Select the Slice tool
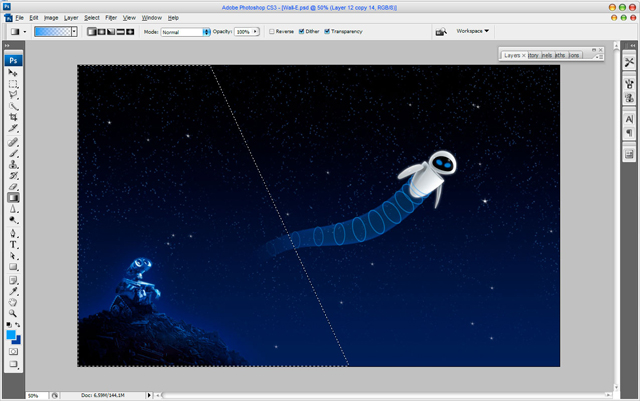Image resolution: width=640 pixels, height=401 pixels. point(13,128)
